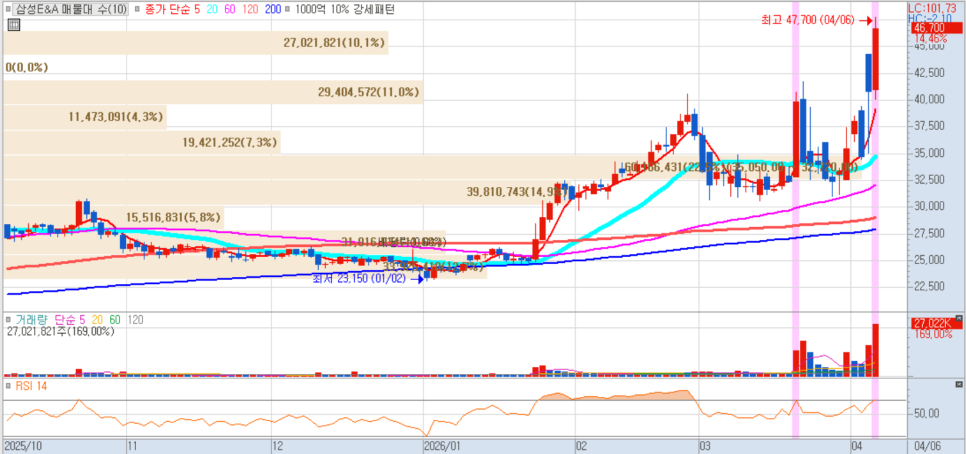Click small icon at RSI pane right edge
This screenshot has height=454, width=966.
tap(957, 384)
